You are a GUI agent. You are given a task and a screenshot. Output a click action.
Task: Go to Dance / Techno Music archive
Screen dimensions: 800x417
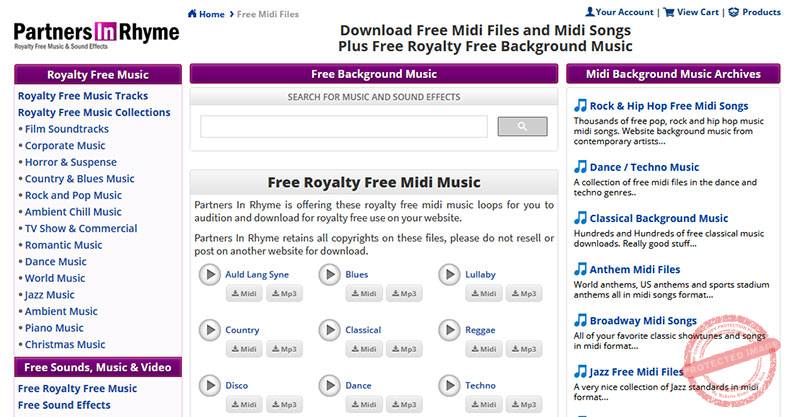click(644, 167)
